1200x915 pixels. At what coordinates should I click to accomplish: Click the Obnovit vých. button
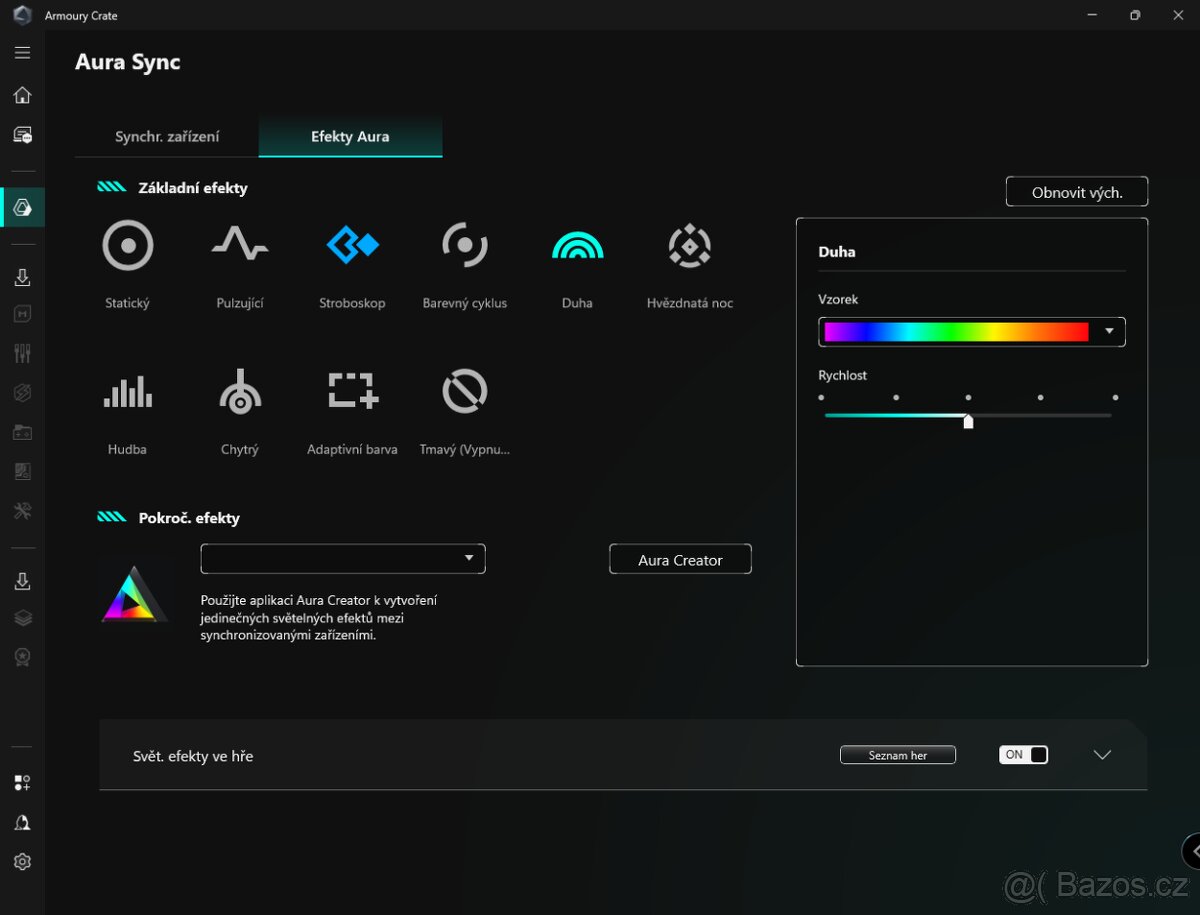pyautogui.click(x=1077, y=191)
